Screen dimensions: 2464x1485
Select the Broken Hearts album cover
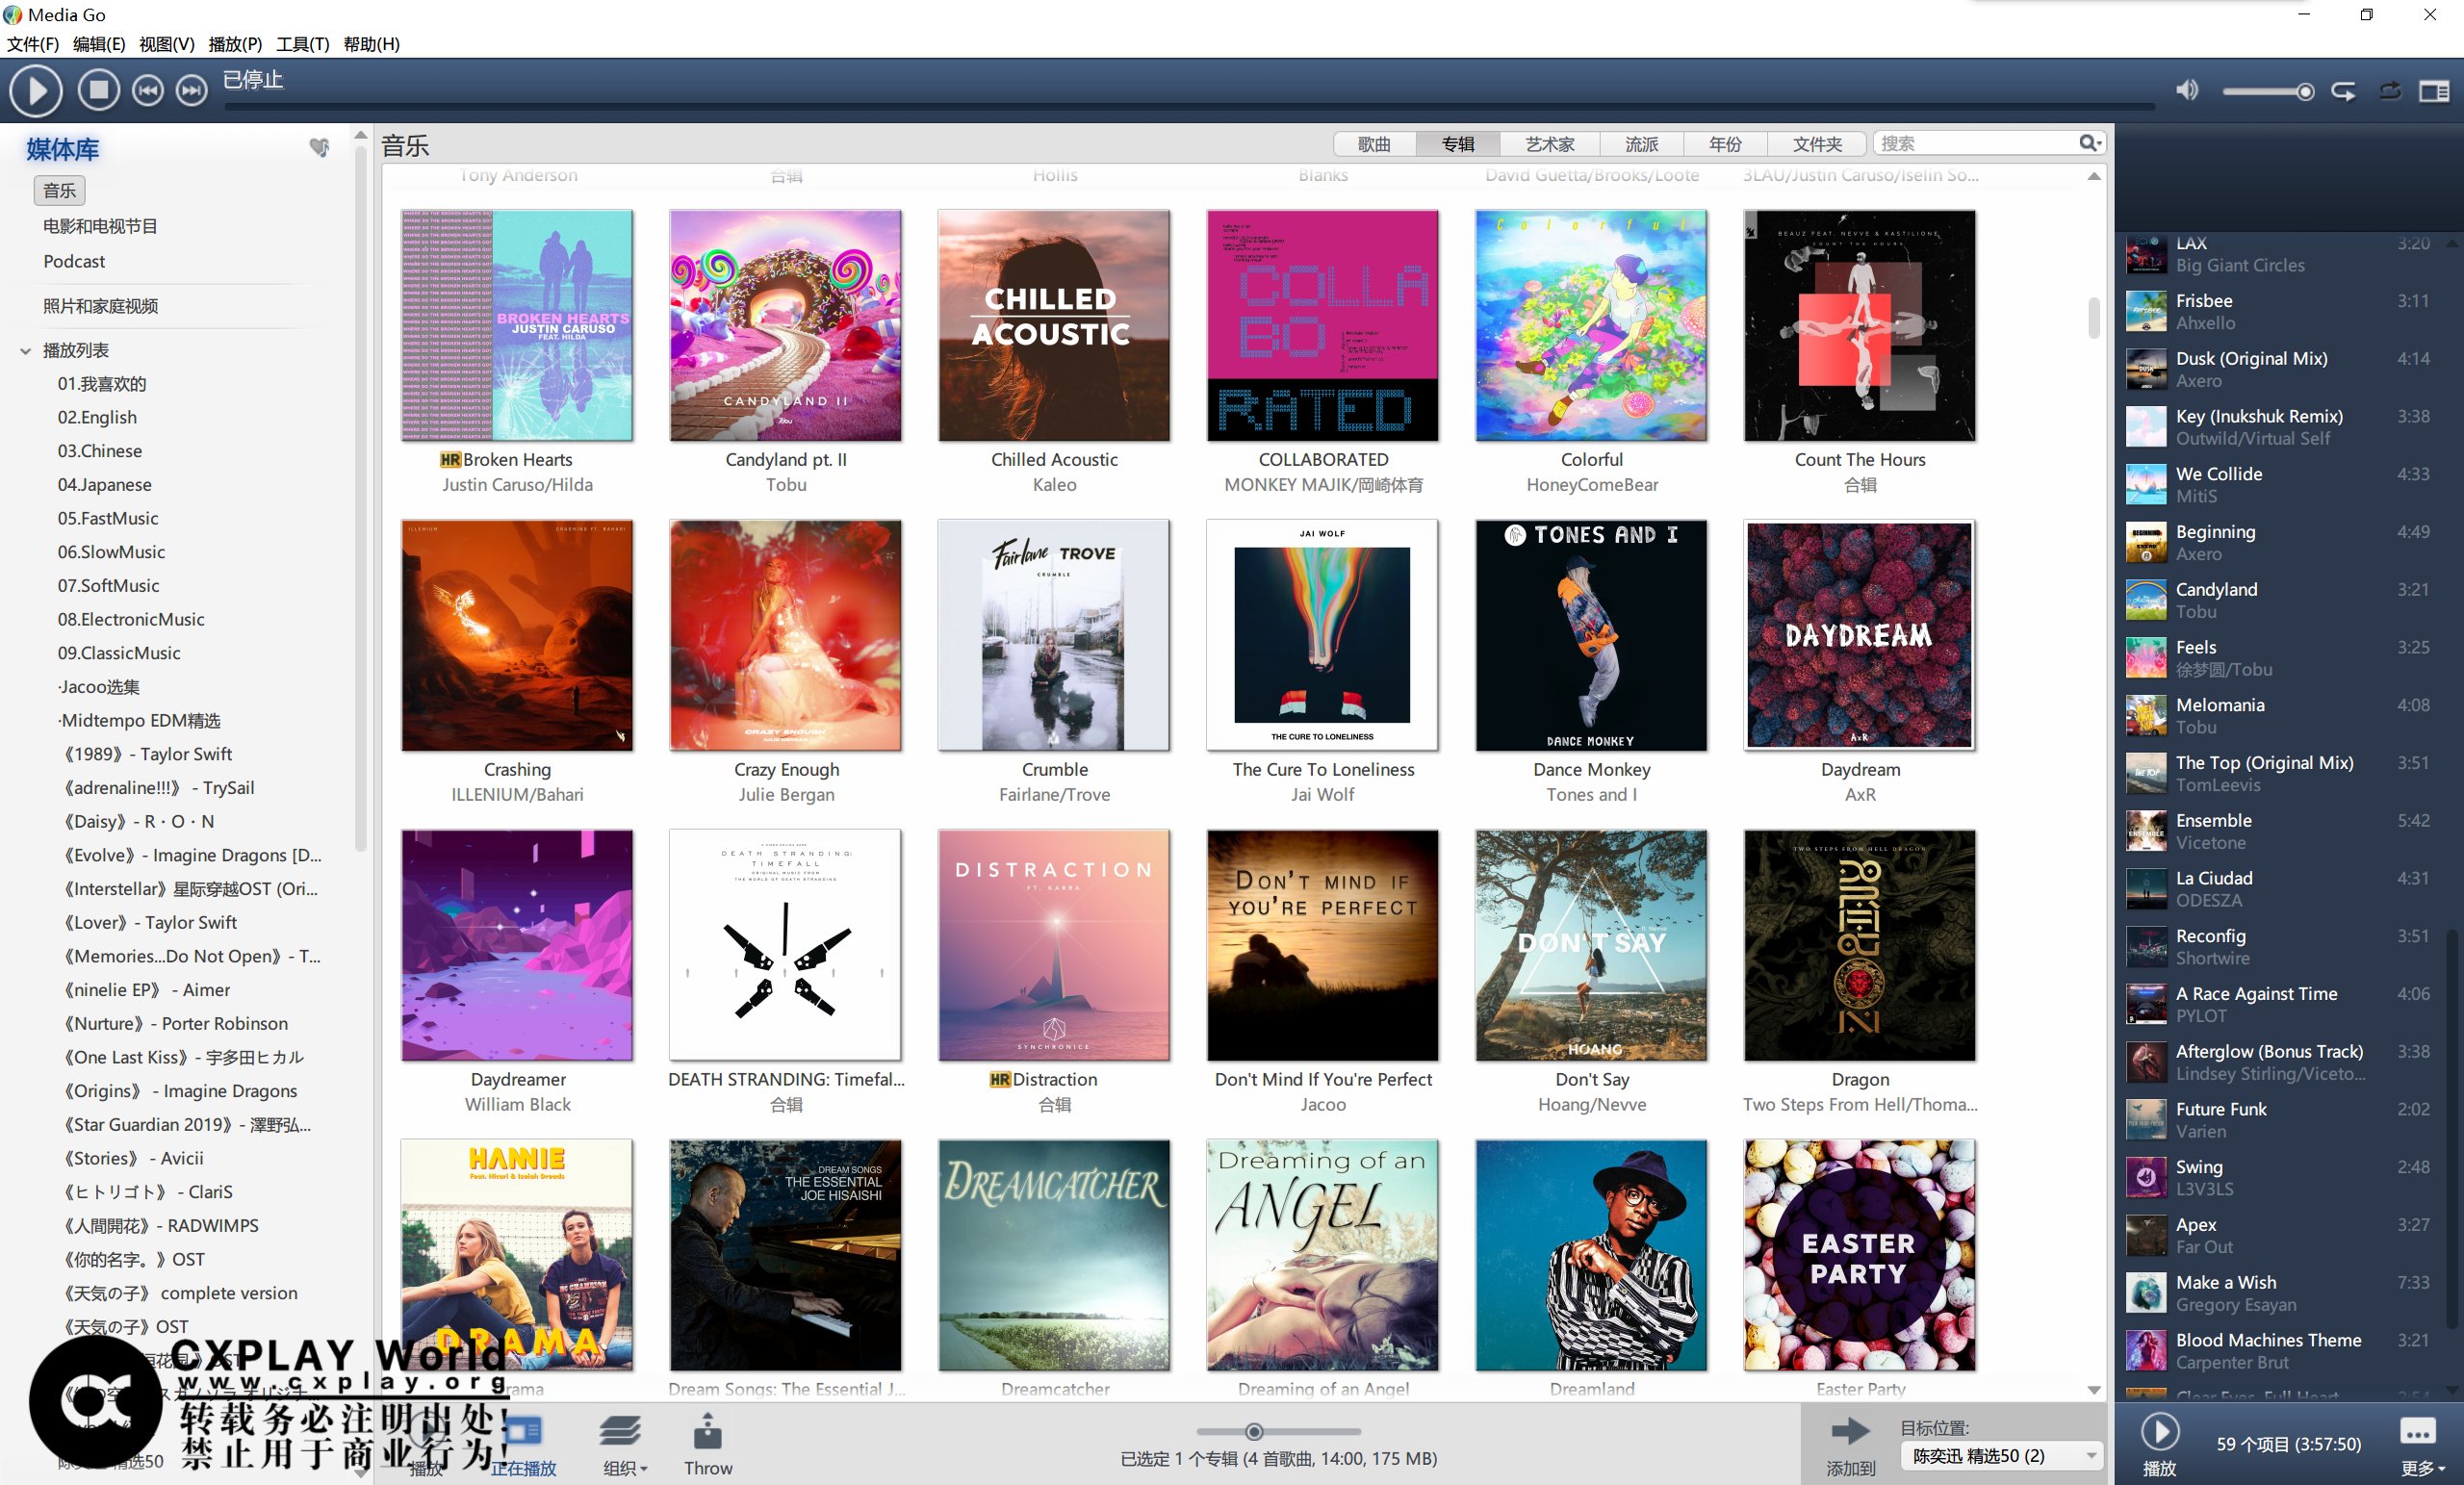point(517,325)
